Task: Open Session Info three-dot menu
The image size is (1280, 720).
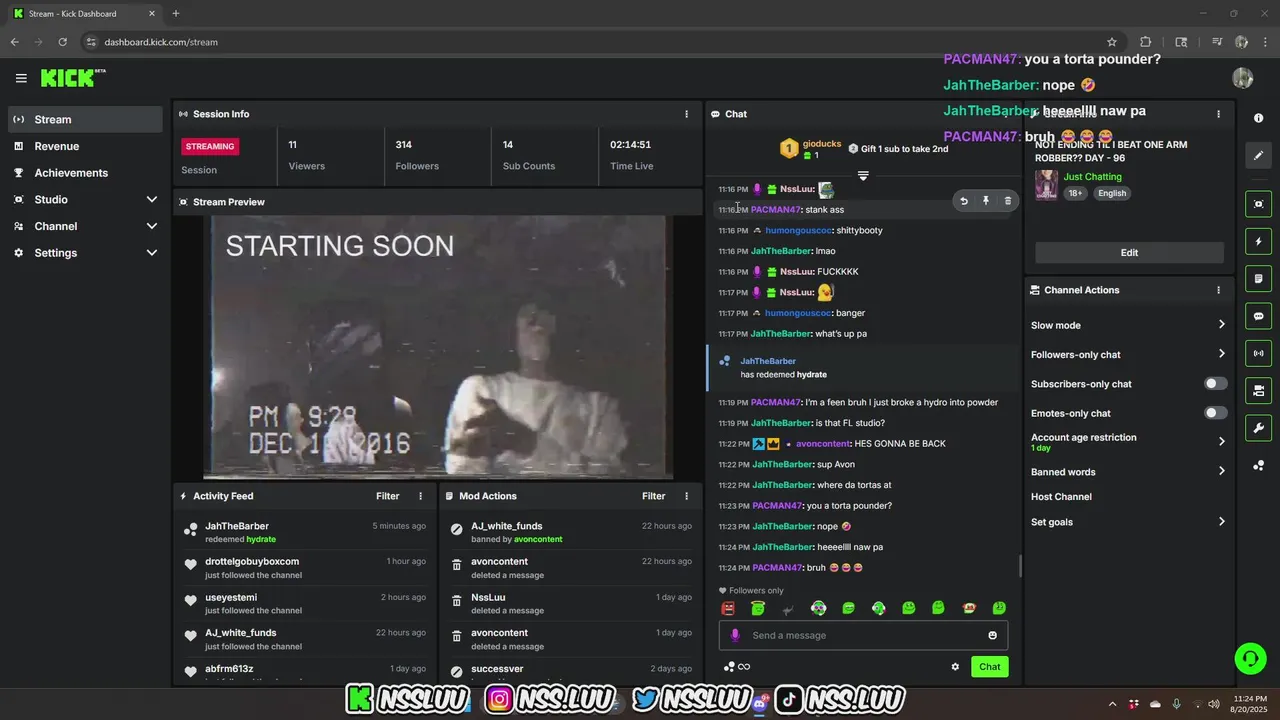Action: [686, 114]
